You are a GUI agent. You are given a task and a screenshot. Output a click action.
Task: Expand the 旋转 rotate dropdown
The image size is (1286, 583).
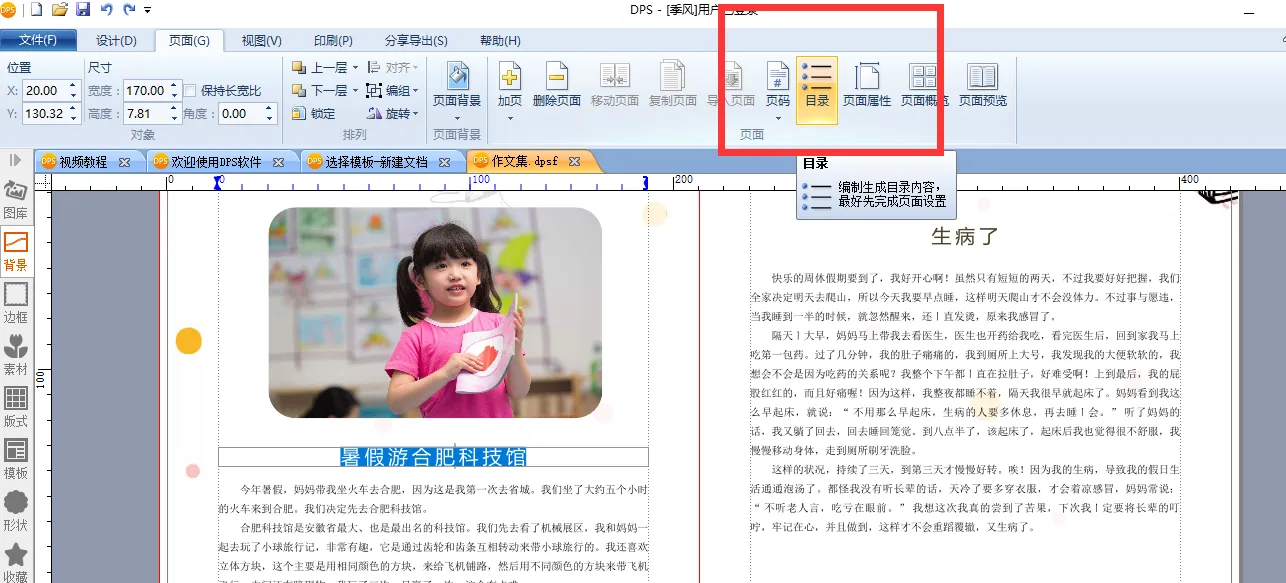click(414, 114)
